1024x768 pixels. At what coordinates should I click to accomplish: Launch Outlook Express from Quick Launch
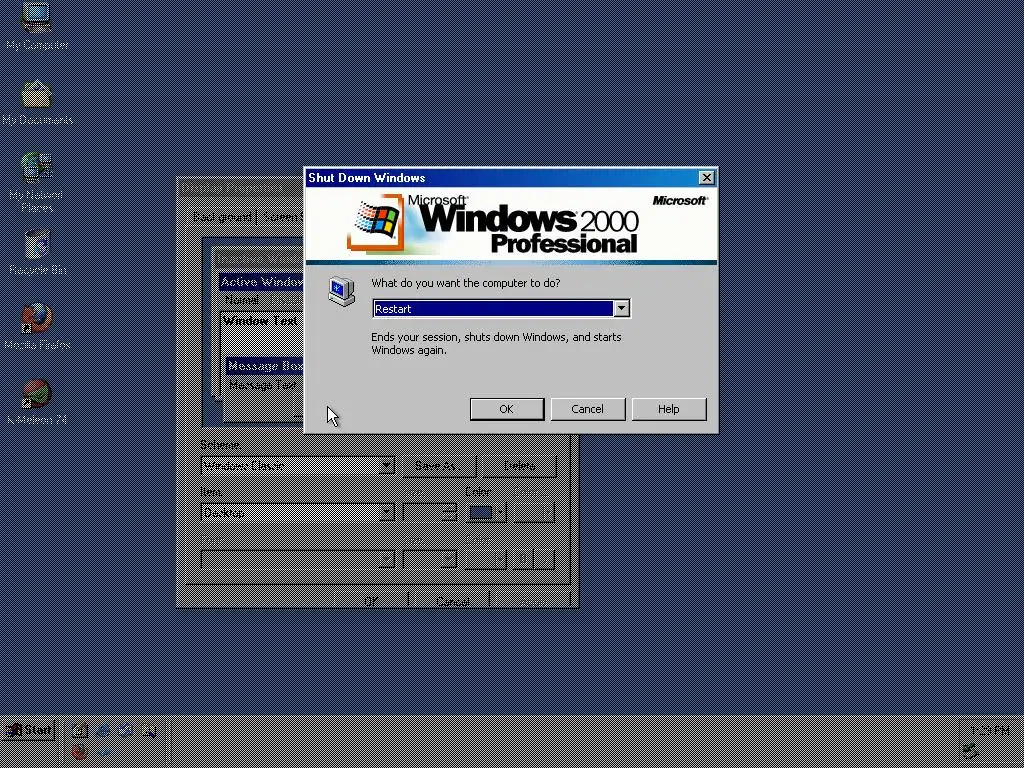click(x=126, y=731)
